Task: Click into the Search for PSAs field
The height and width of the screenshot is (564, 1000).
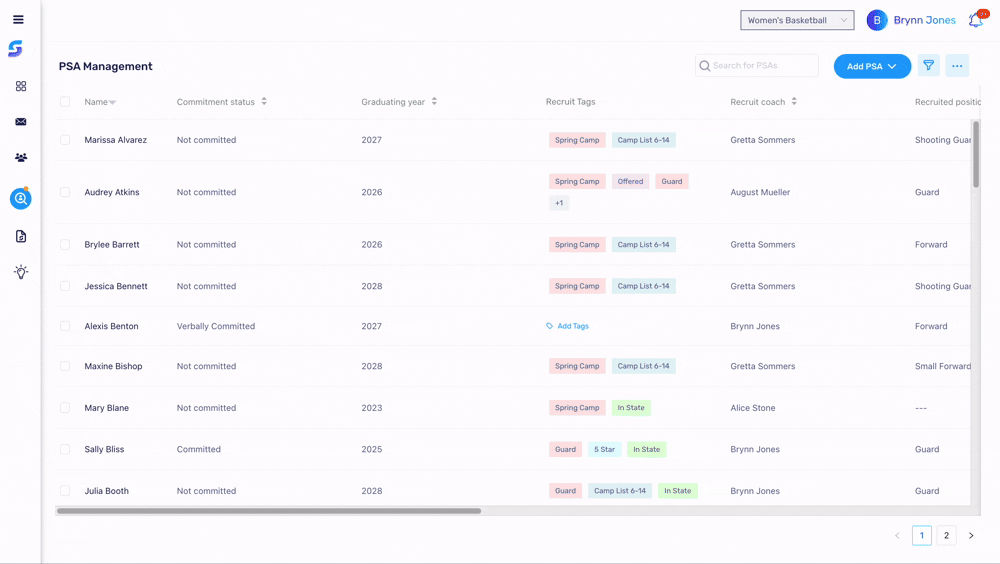Action: (x=756, y=66)
